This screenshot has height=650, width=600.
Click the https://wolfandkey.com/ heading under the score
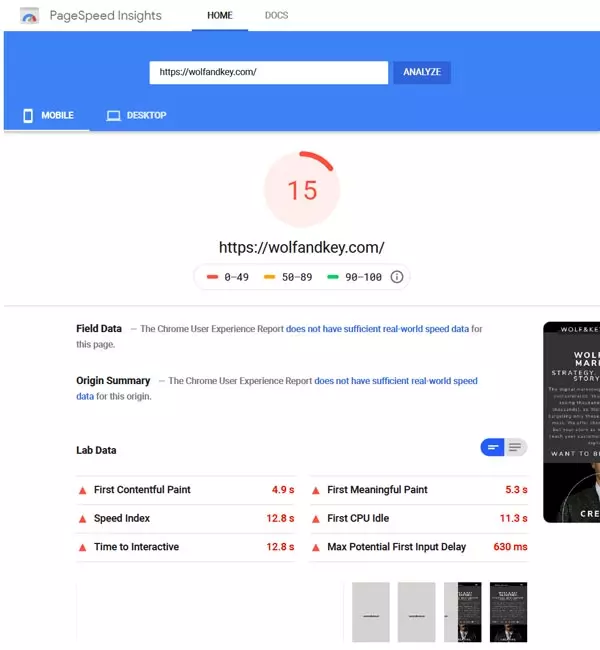tap(302, 247)
